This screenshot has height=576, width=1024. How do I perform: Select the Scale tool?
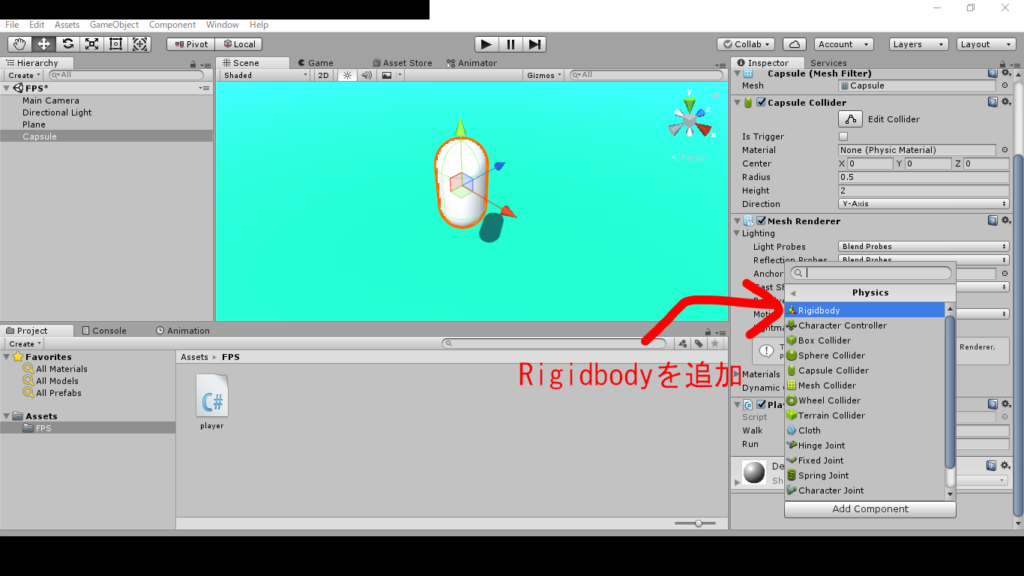coord(92,44)
